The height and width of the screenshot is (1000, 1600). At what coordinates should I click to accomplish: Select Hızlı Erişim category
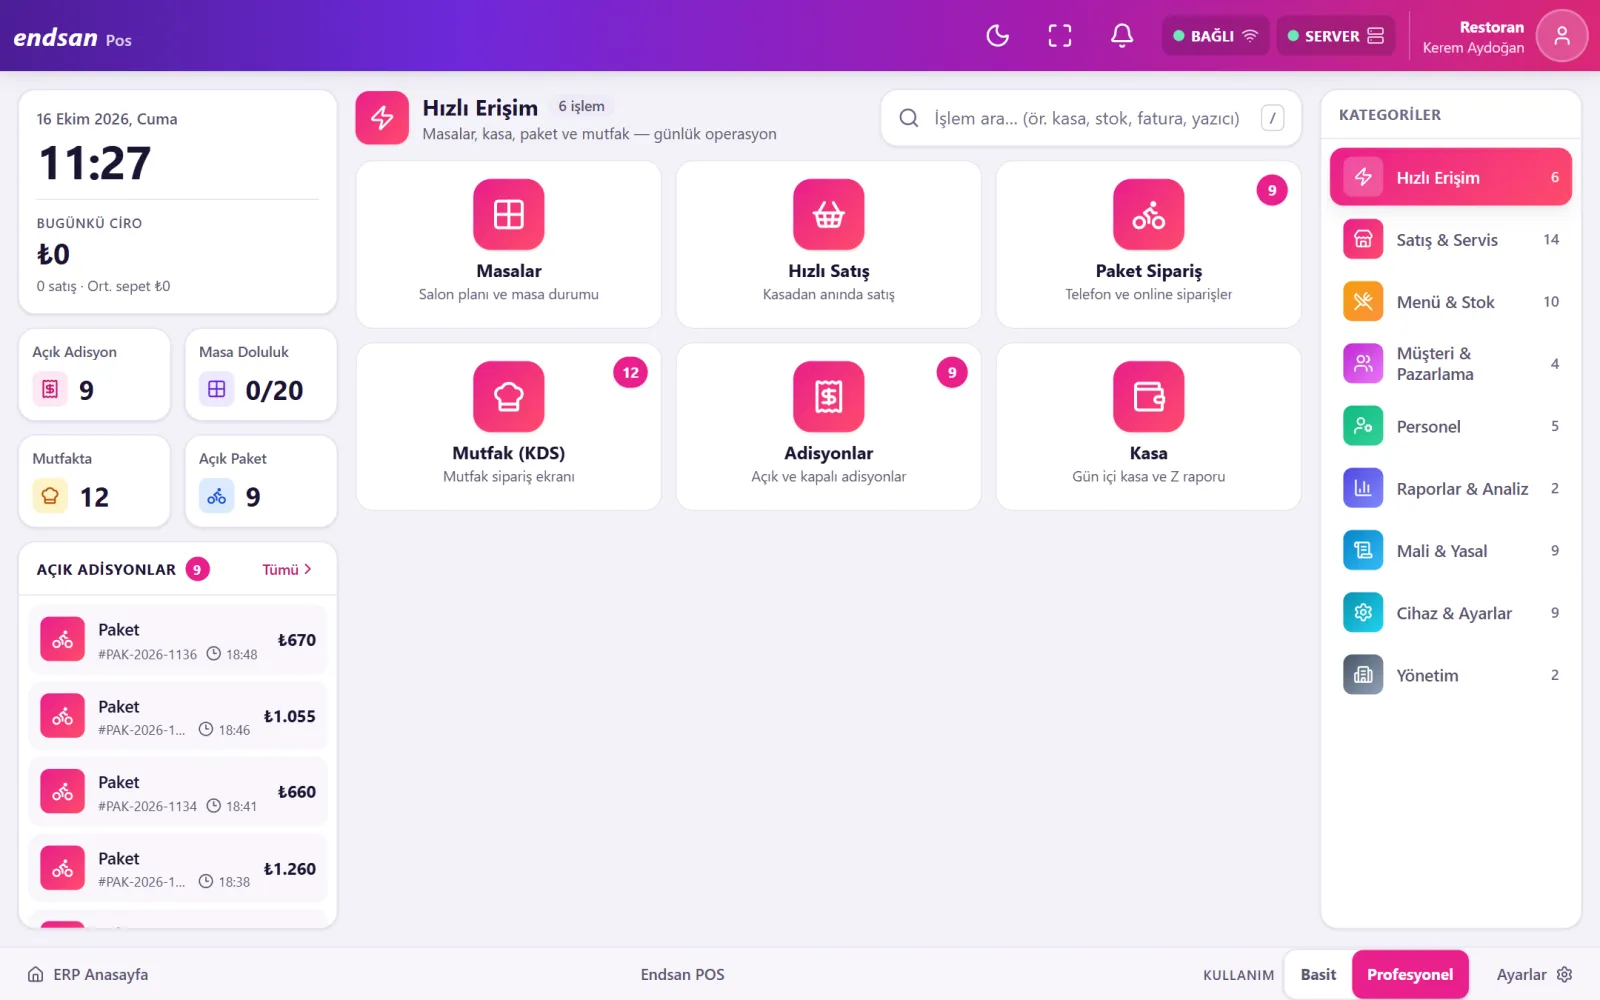(1450, 177)
